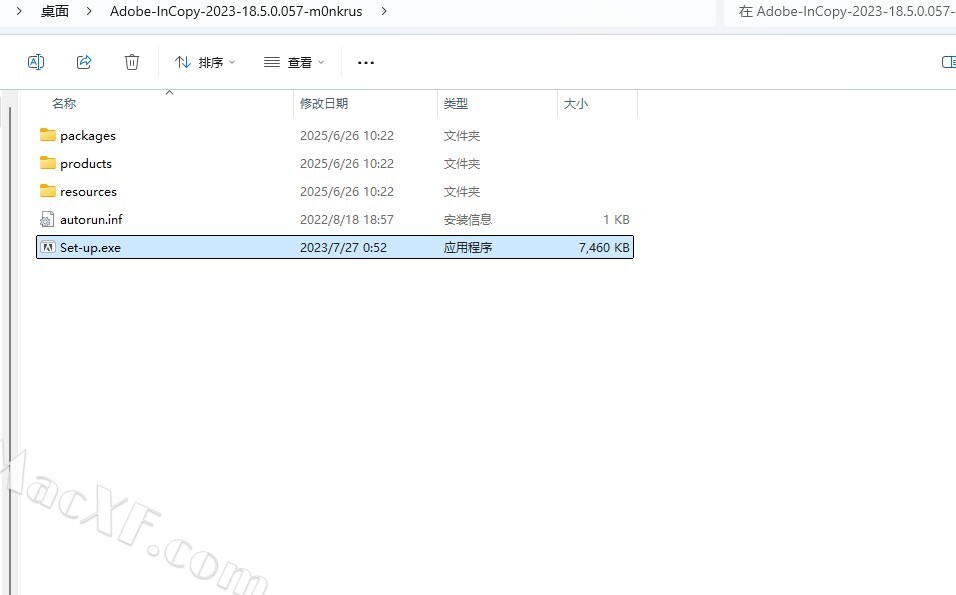Click the products folder name

coord(86,163)
